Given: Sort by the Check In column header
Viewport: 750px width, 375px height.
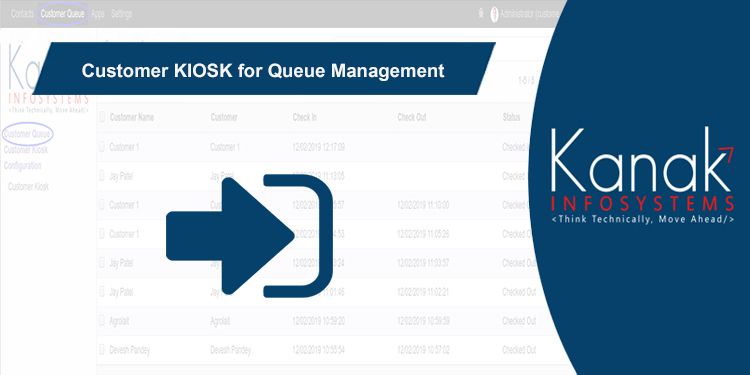Looking at the screenshot, I should click(305, 117).
